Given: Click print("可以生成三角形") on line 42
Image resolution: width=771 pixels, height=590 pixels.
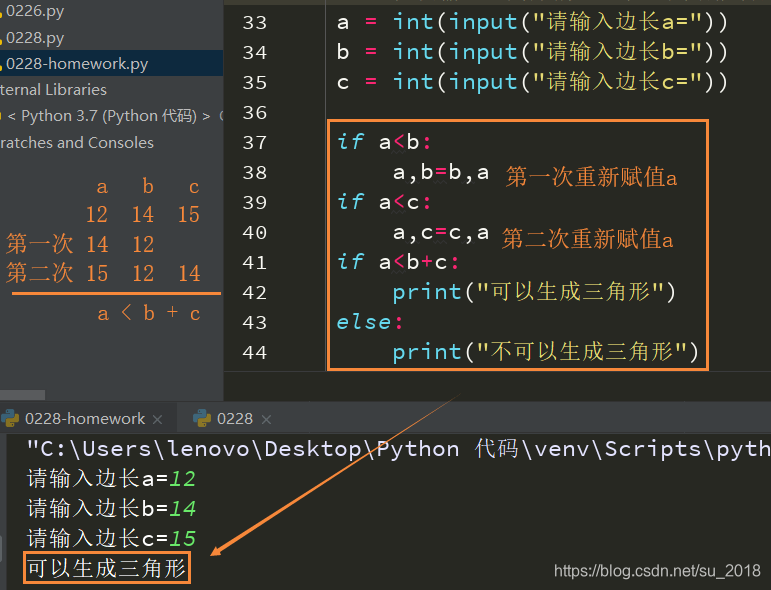Looking at the screenshot, I should coord(534,292).
